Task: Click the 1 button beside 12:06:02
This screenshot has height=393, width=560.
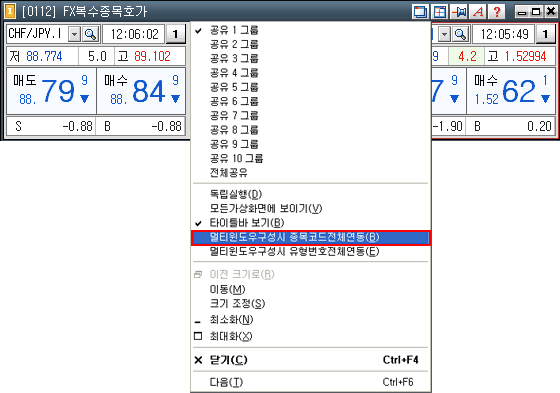Action: pos(175,34)
